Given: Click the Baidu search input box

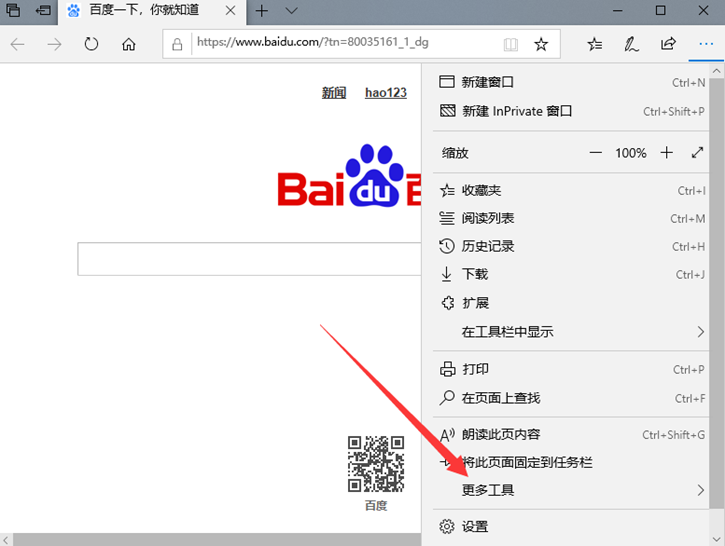Looking at the screenshot, I should click(250, 259).
